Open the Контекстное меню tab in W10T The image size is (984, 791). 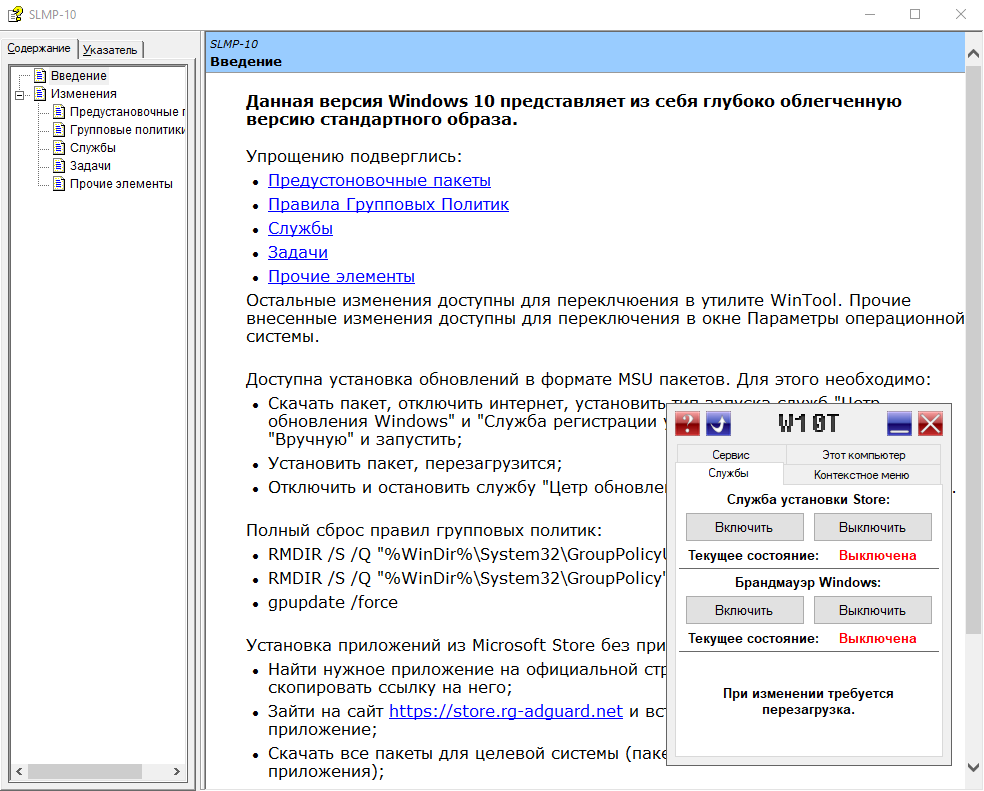(862, 475)
